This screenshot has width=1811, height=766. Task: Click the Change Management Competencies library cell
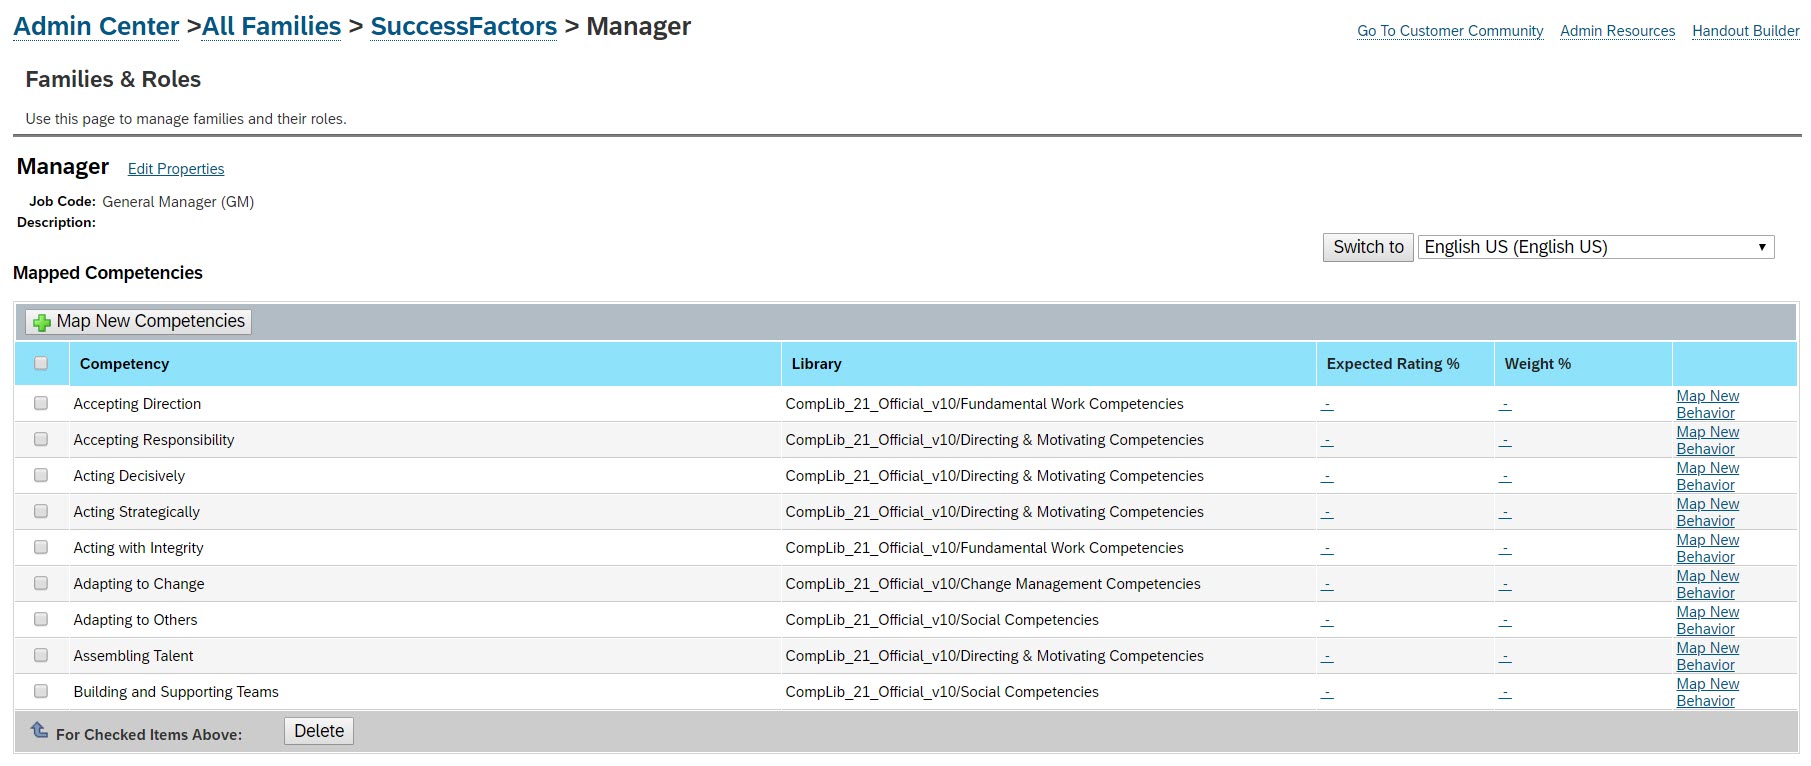point(993,584)
